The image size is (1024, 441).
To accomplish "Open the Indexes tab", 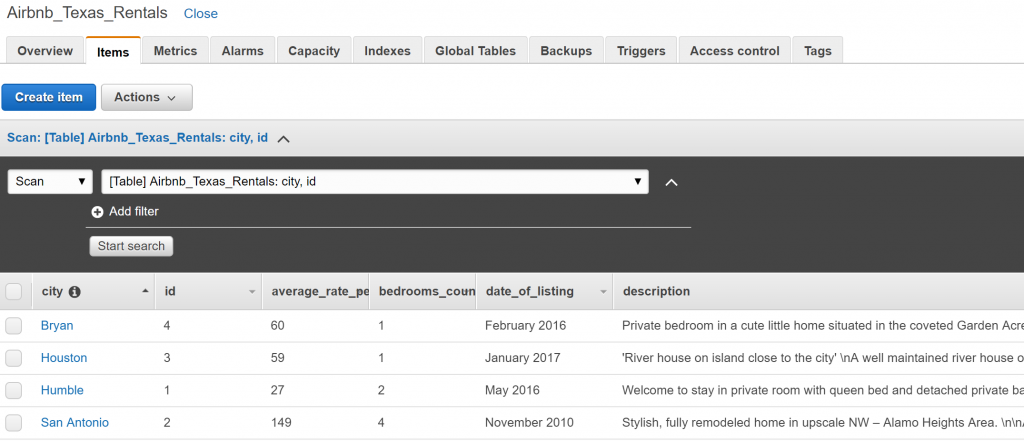I will 387,51.
